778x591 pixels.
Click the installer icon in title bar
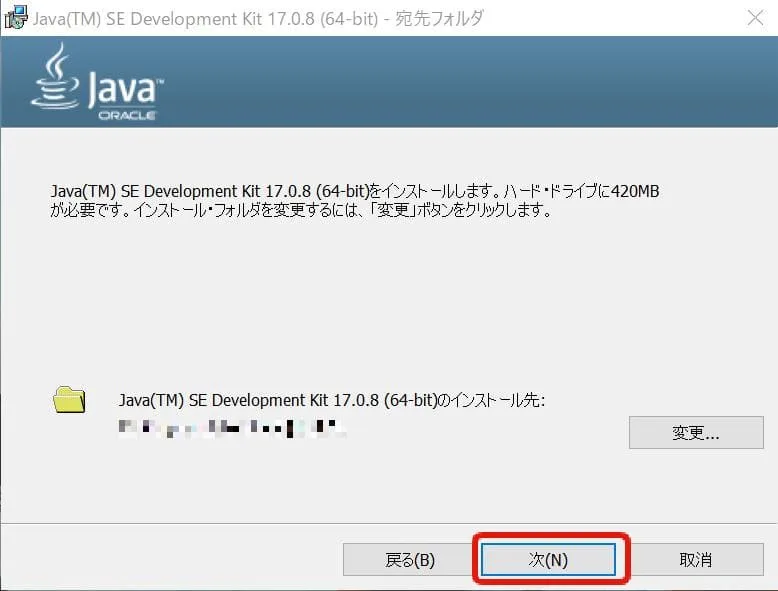[15, 18]
